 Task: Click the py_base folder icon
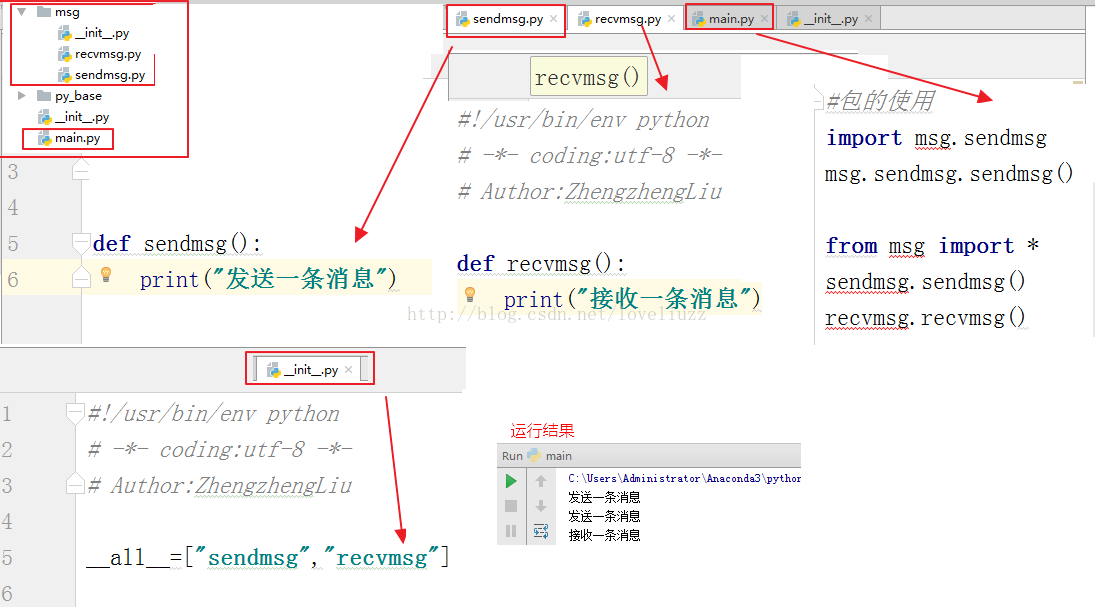[44, 95]
